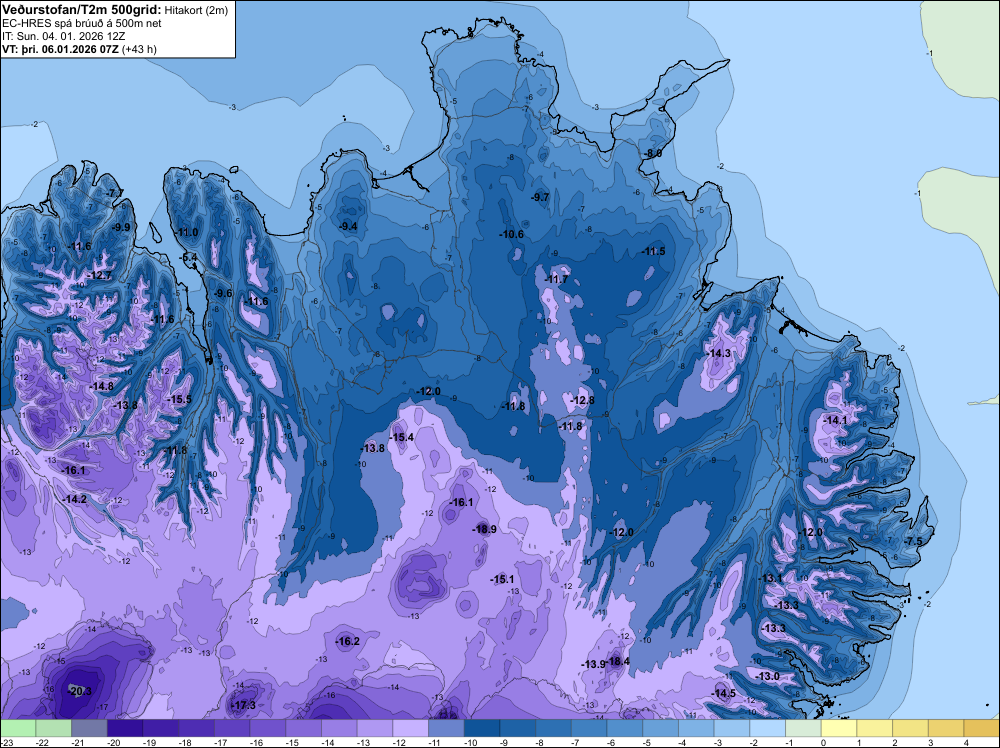Click the -5.4 temperature reading

coord(188,258)
